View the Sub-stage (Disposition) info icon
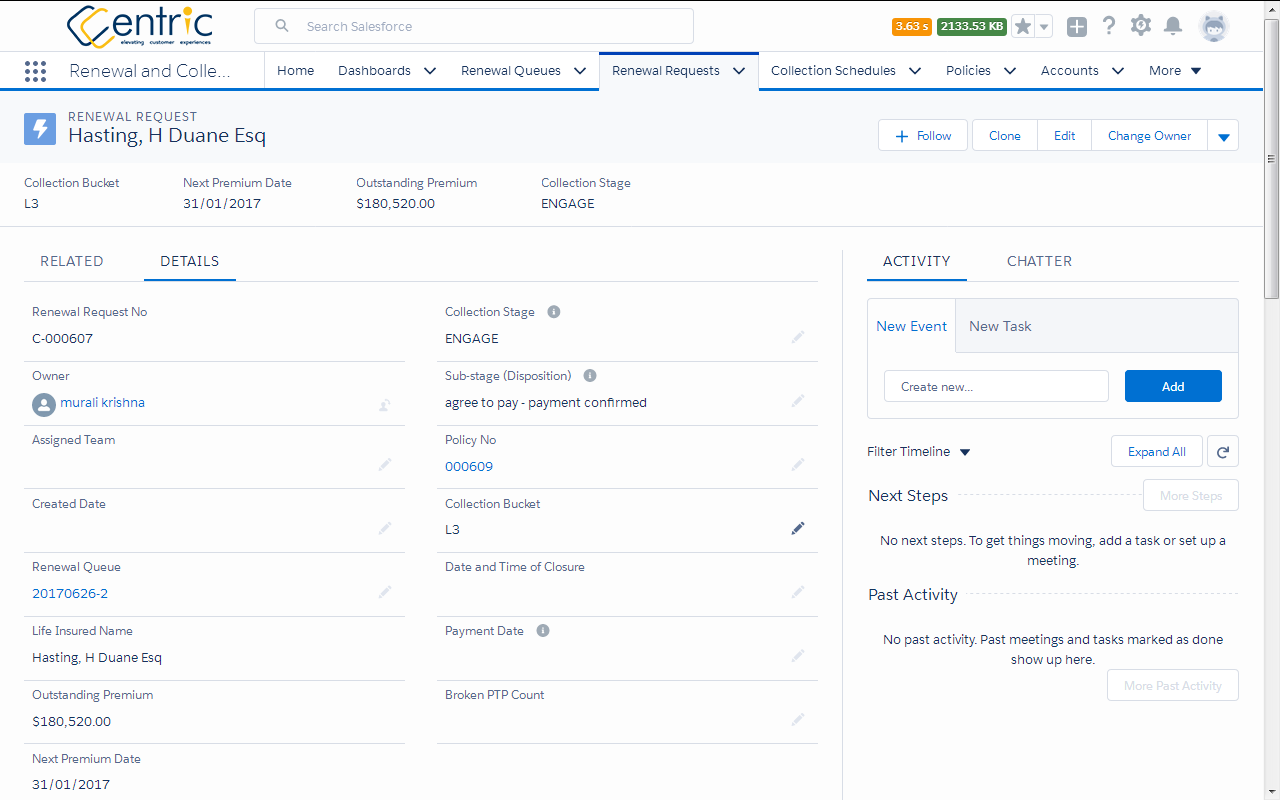Image resolution: width=1280 pixels, height=800 pixels. [589, 375]
